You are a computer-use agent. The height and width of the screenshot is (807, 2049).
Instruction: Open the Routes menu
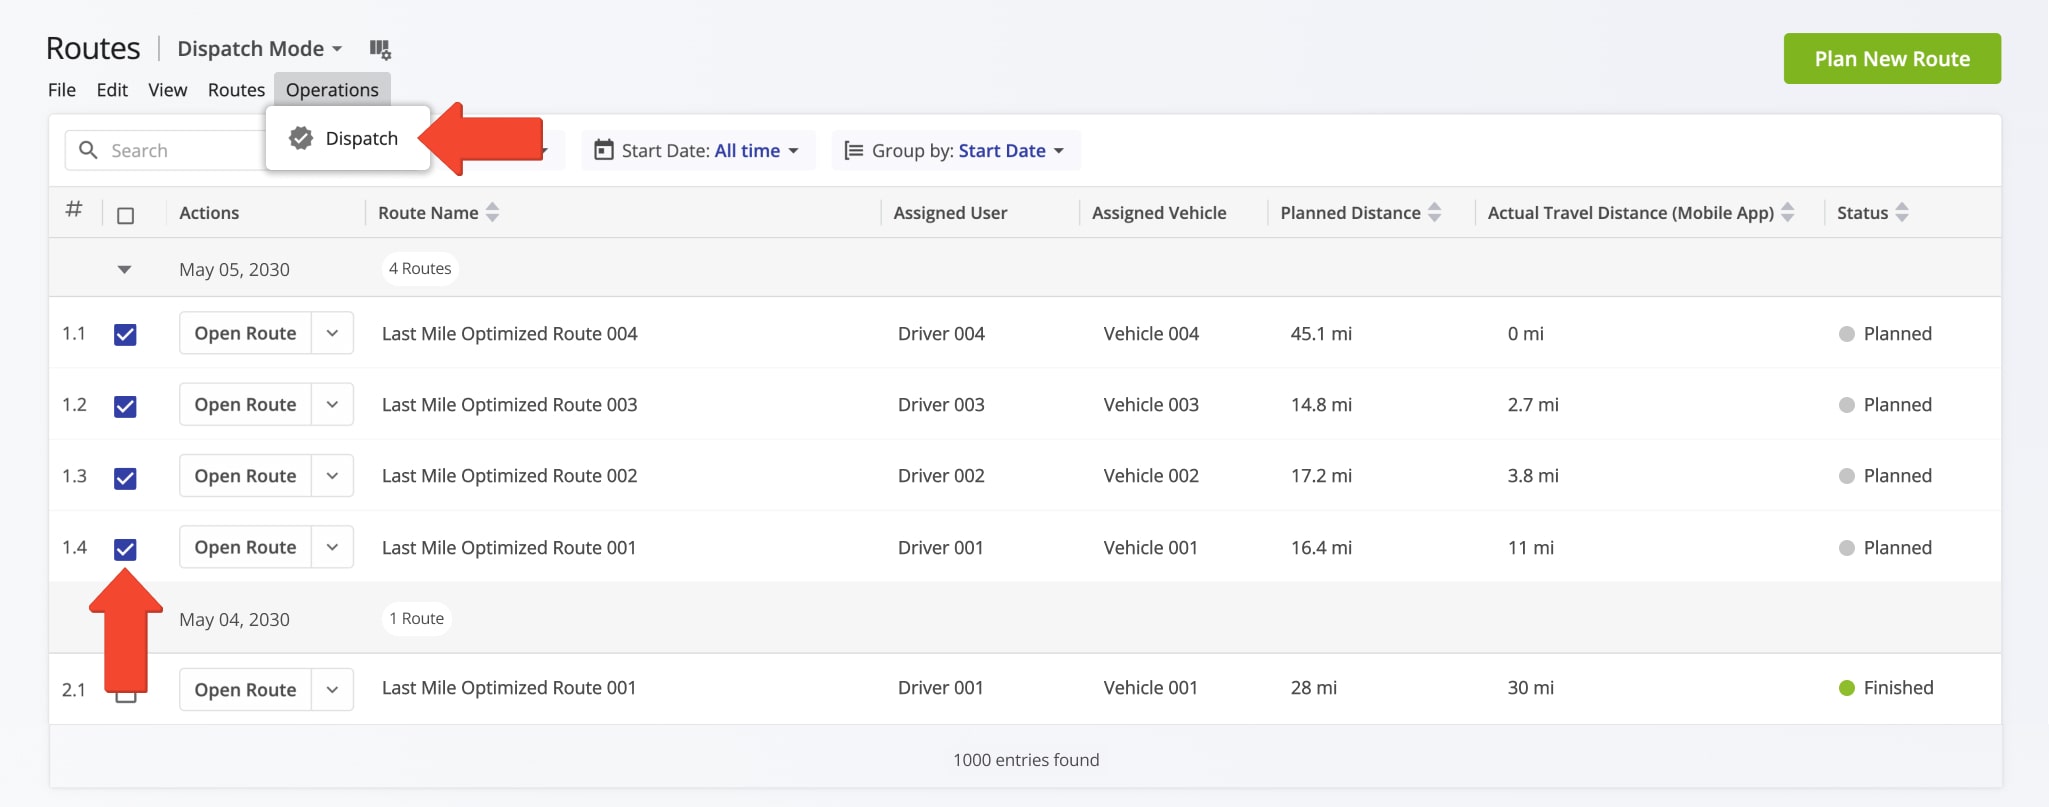point(236,90)
